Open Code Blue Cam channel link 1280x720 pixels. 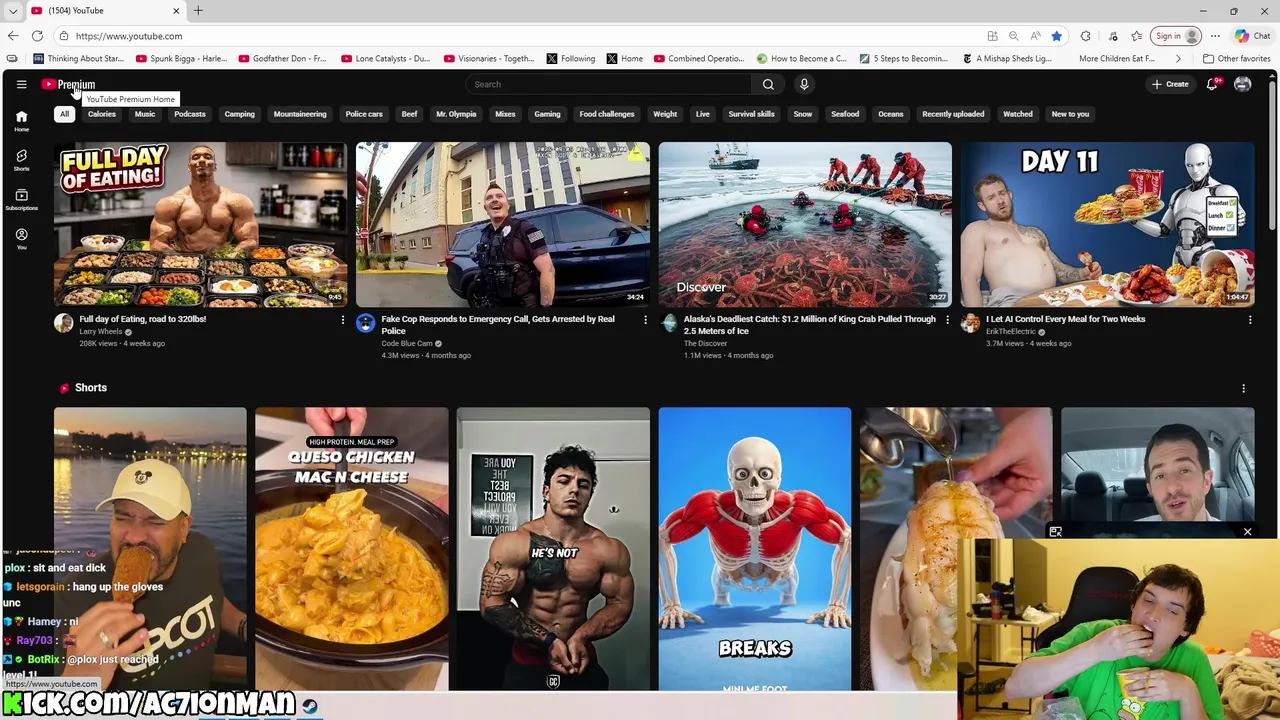coord(407,343)
